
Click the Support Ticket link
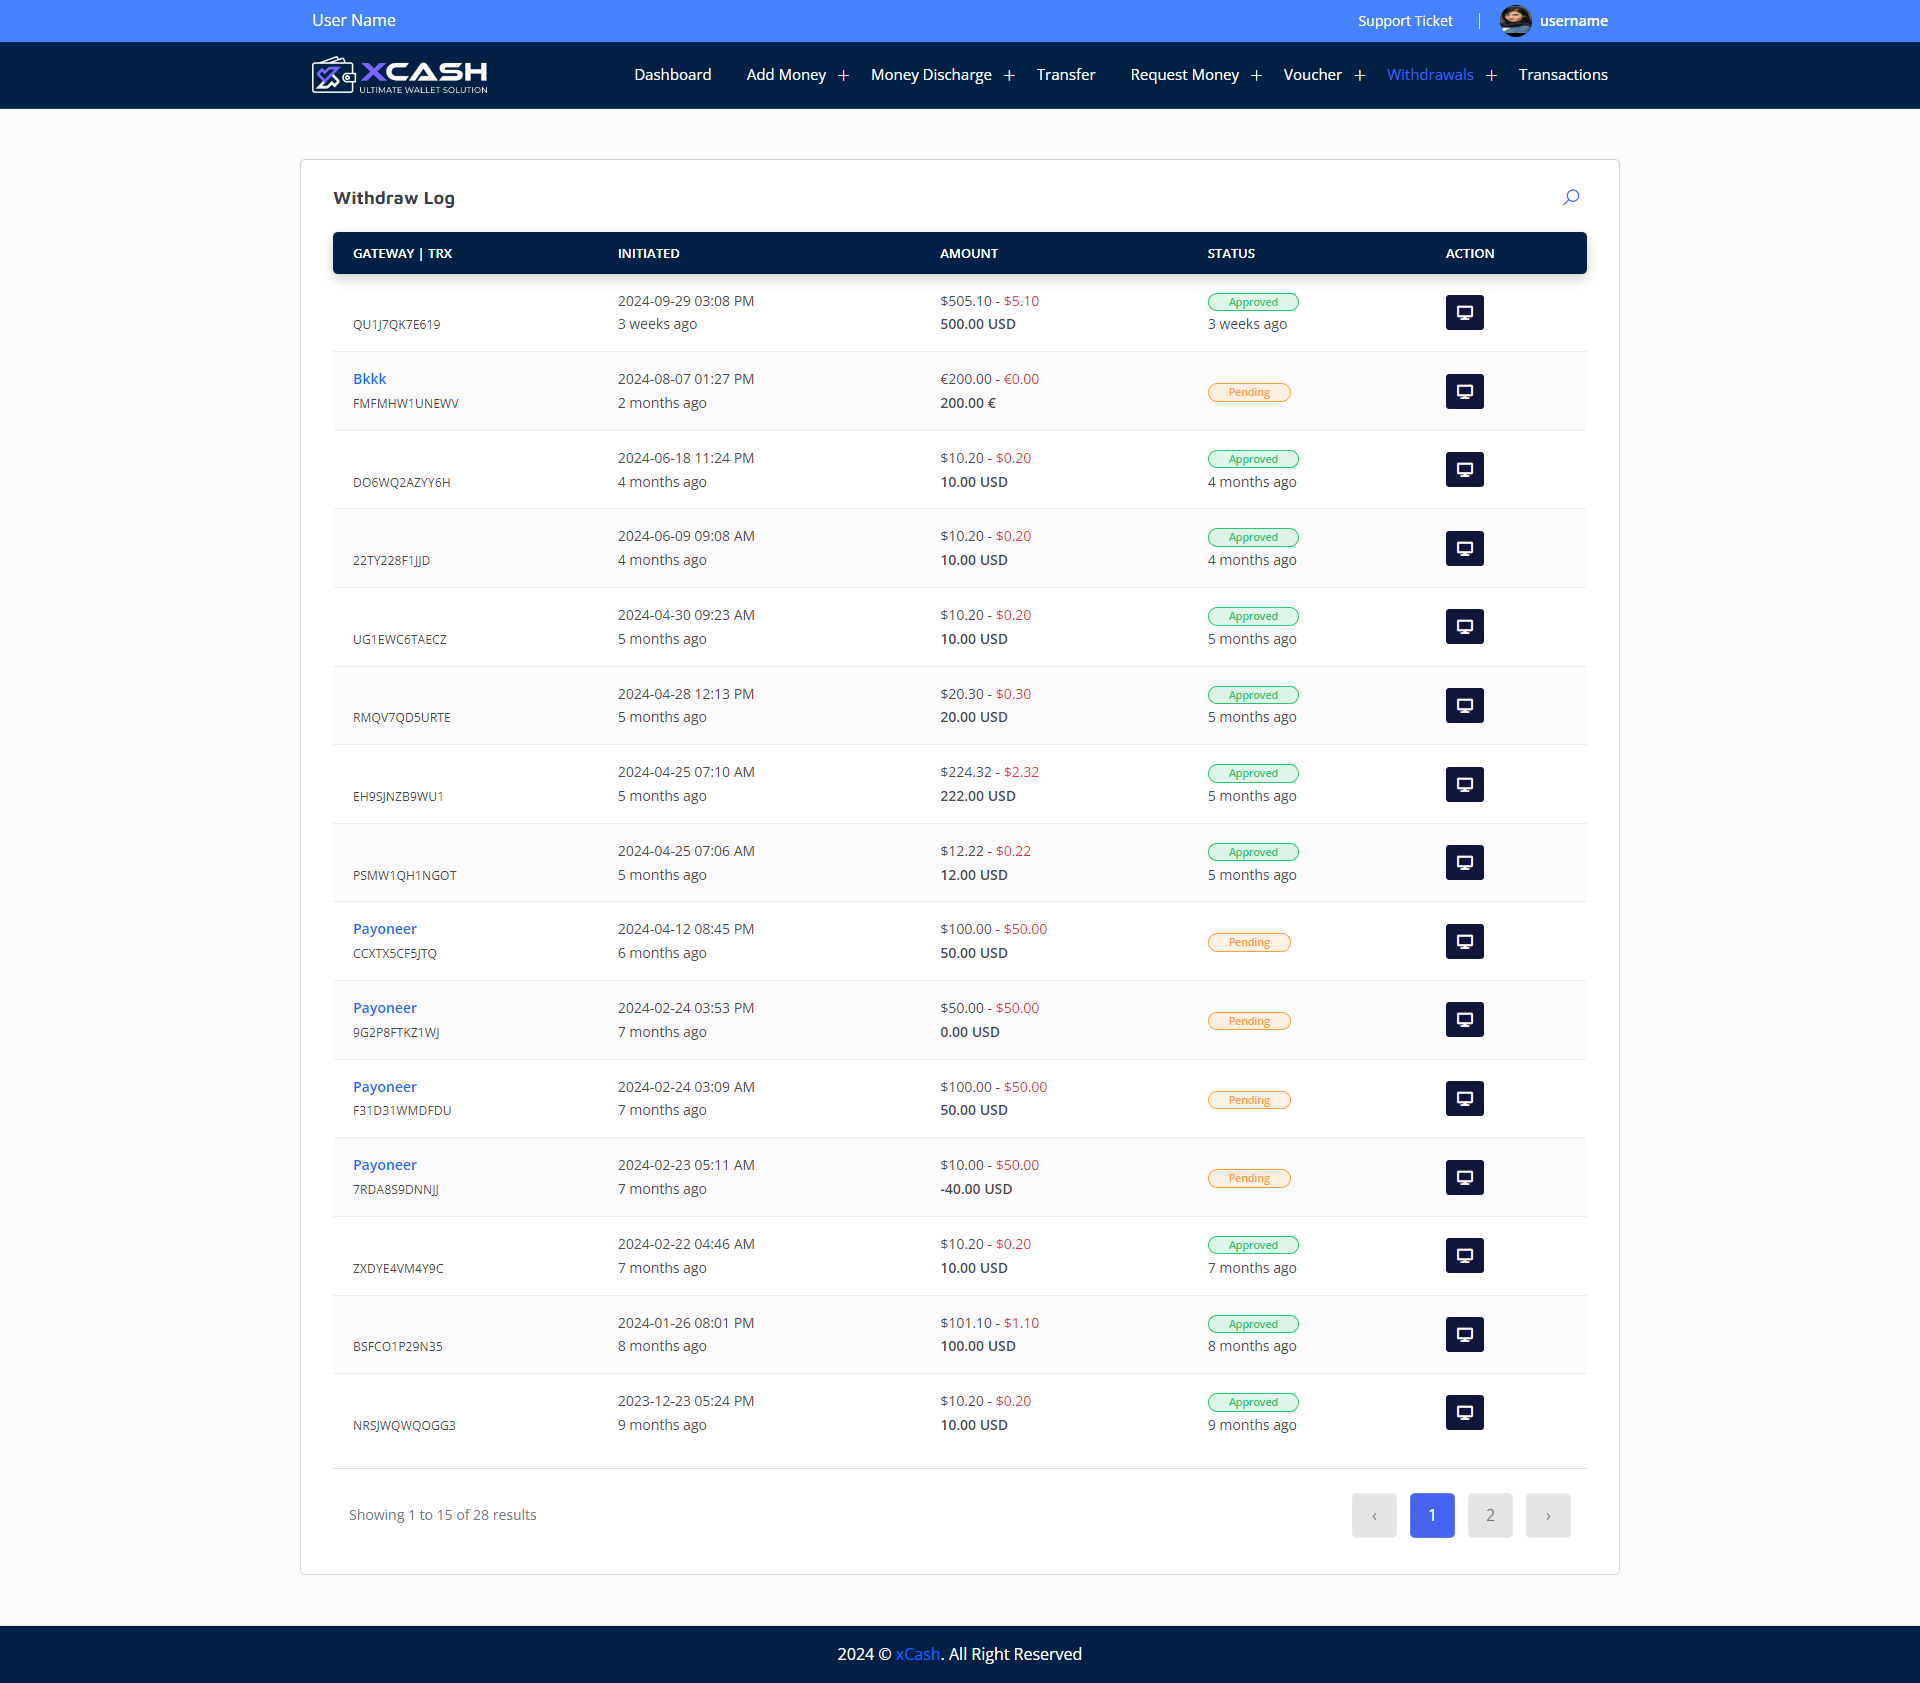1404,21
